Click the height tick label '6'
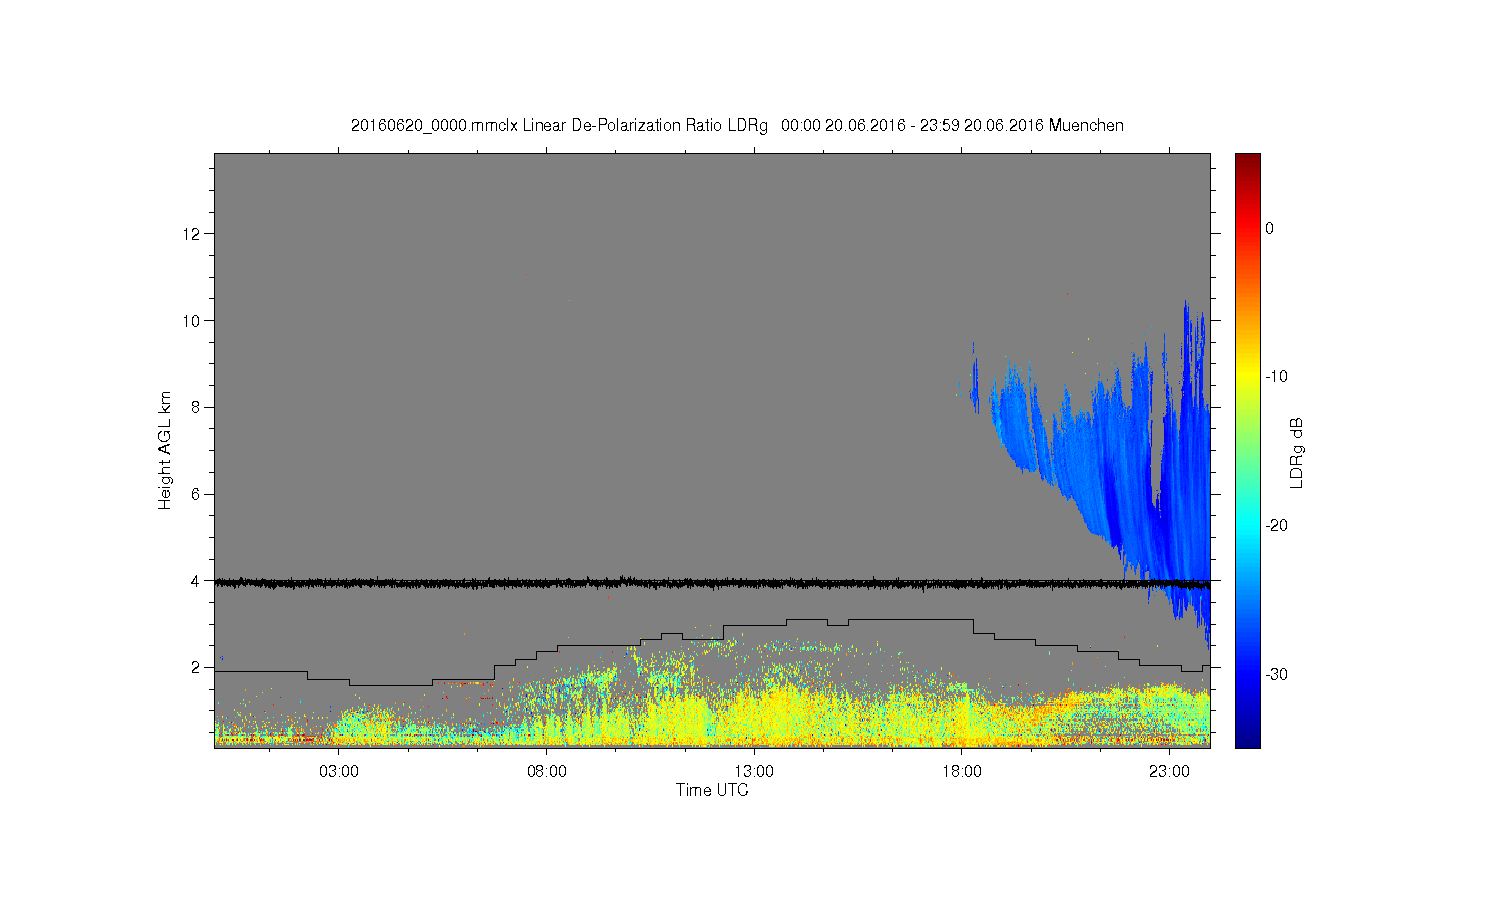Image resolution: width=1500 pixels, height=900 pixels. click(195, 494)
